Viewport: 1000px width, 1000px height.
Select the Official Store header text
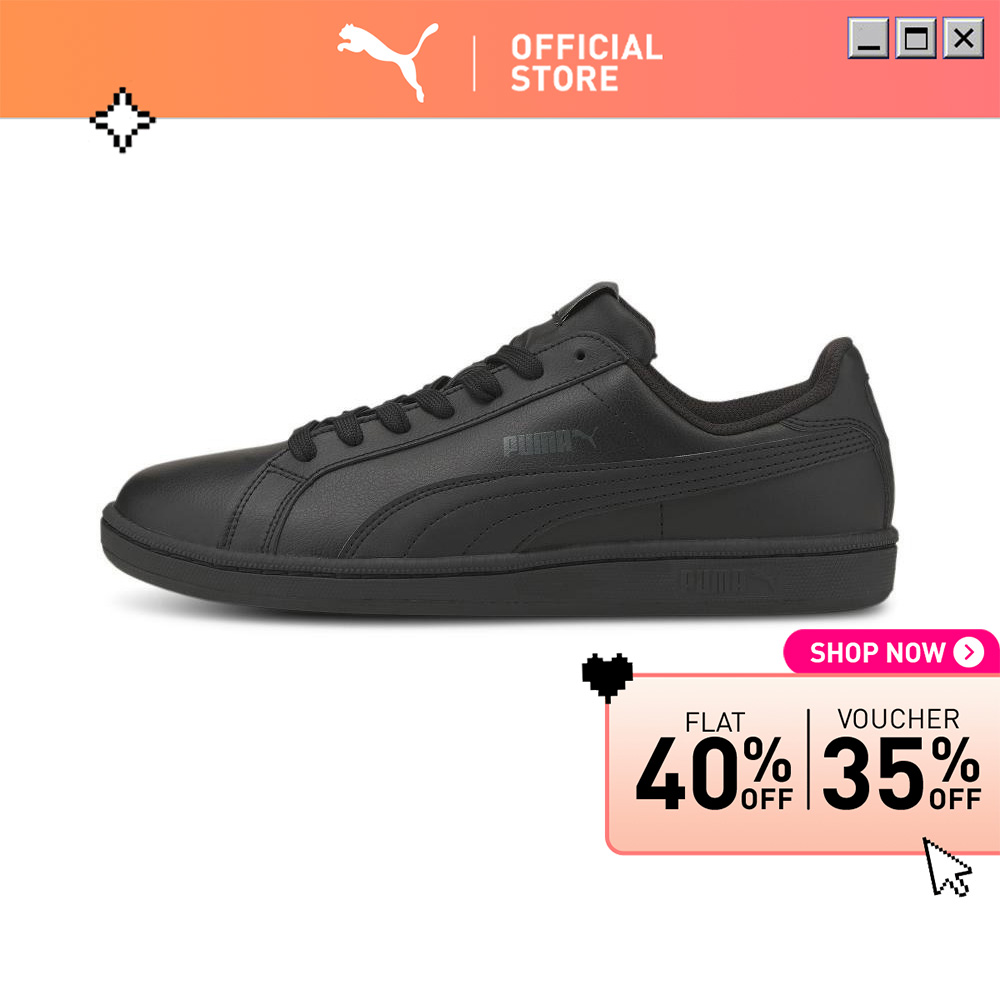pos(586,62)
